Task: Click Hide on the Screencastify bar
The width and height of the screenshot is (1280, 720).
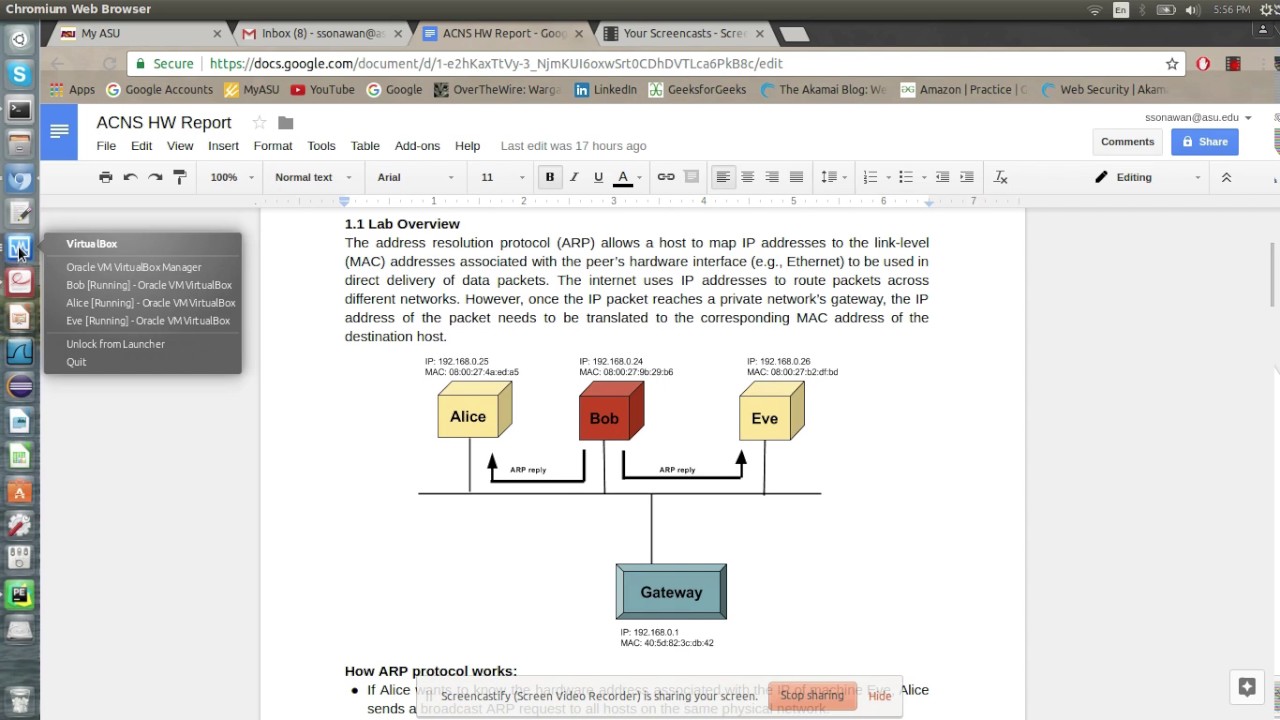Action: click(x=880, y=696)
